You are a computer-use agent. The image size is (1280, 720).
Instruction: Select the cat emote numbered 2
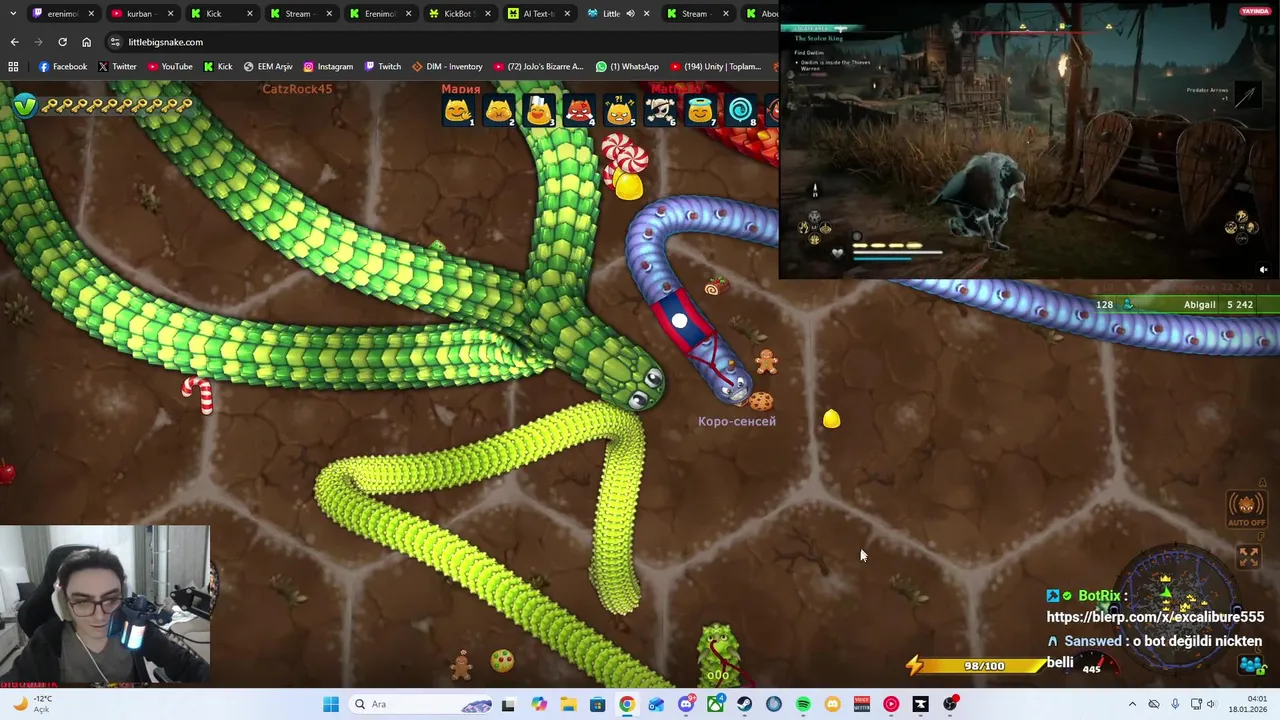coord(498,111)
